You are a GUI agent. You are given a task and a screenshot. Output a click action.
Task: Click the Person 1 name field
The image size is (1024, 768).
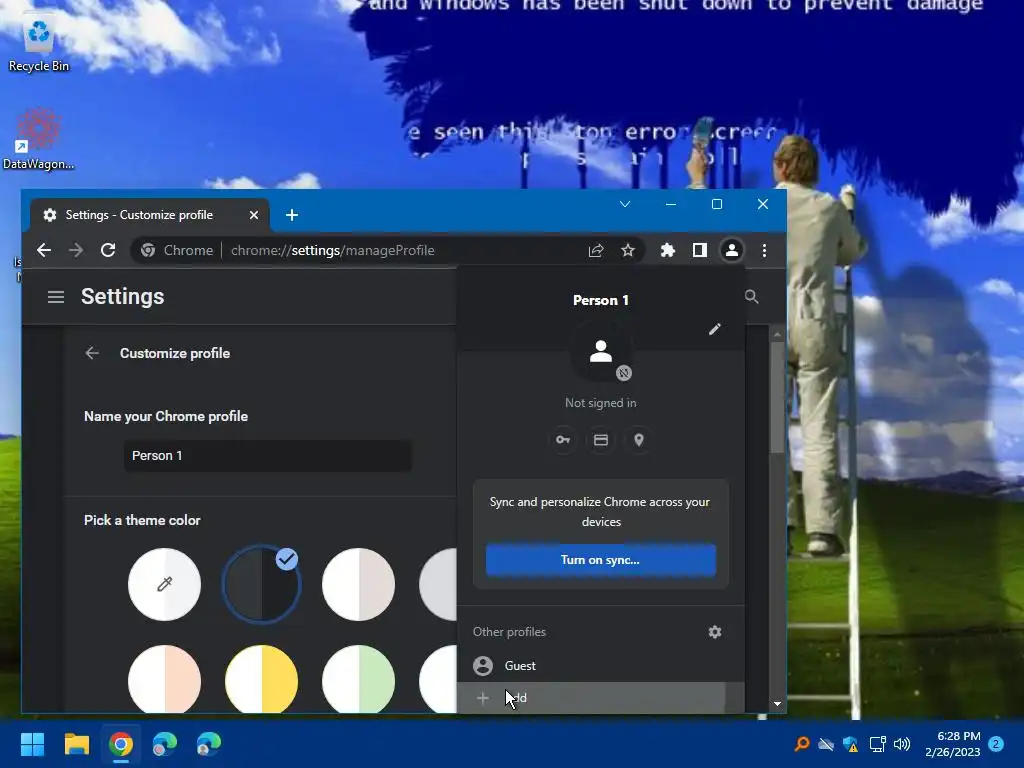tap(268, 456)
